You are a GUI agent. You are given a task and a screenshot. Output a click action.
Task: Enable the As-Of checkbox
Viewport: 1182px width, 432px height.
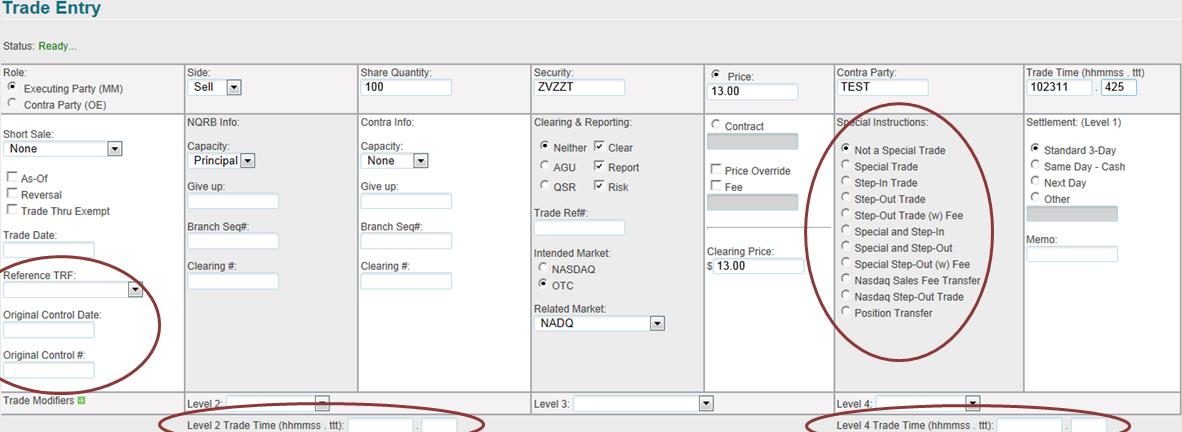(12, 177)
